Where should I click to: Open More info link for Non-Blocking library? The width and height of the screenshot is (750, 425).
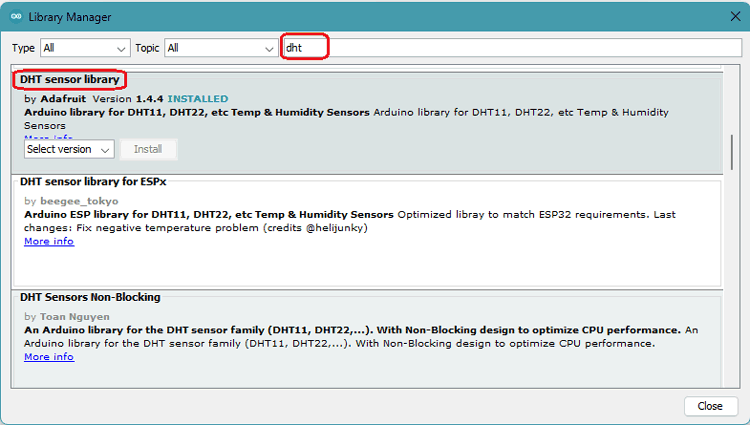(49, 357)
